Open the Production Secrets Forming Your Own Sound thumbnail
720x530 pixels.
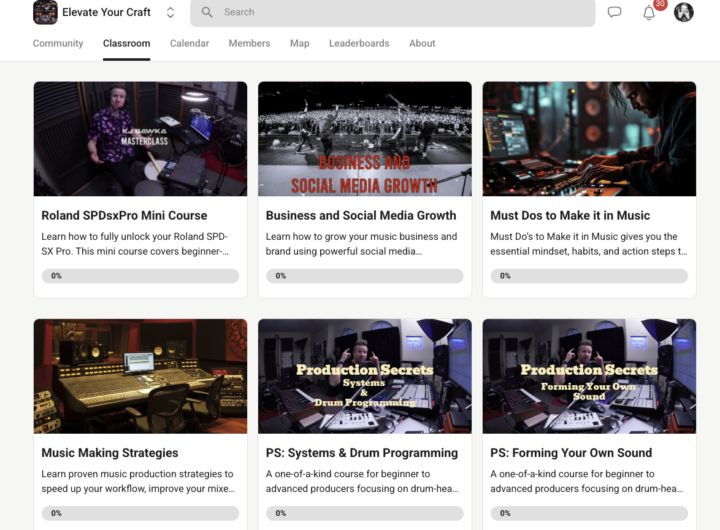point(589,376)
